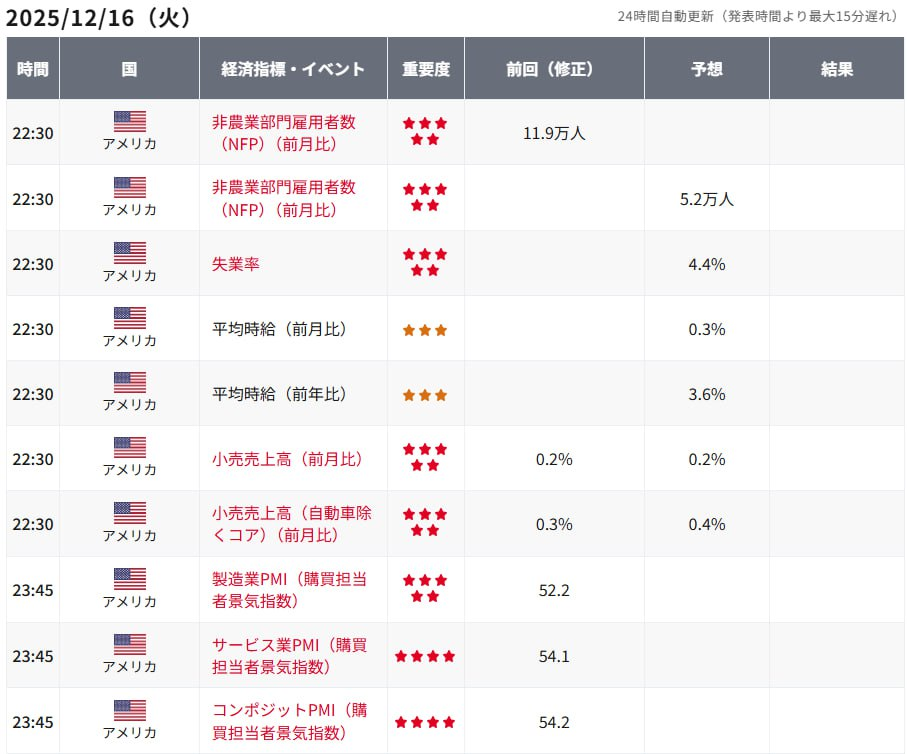Click the US flag in the 失業率 row

coord(129,252)
